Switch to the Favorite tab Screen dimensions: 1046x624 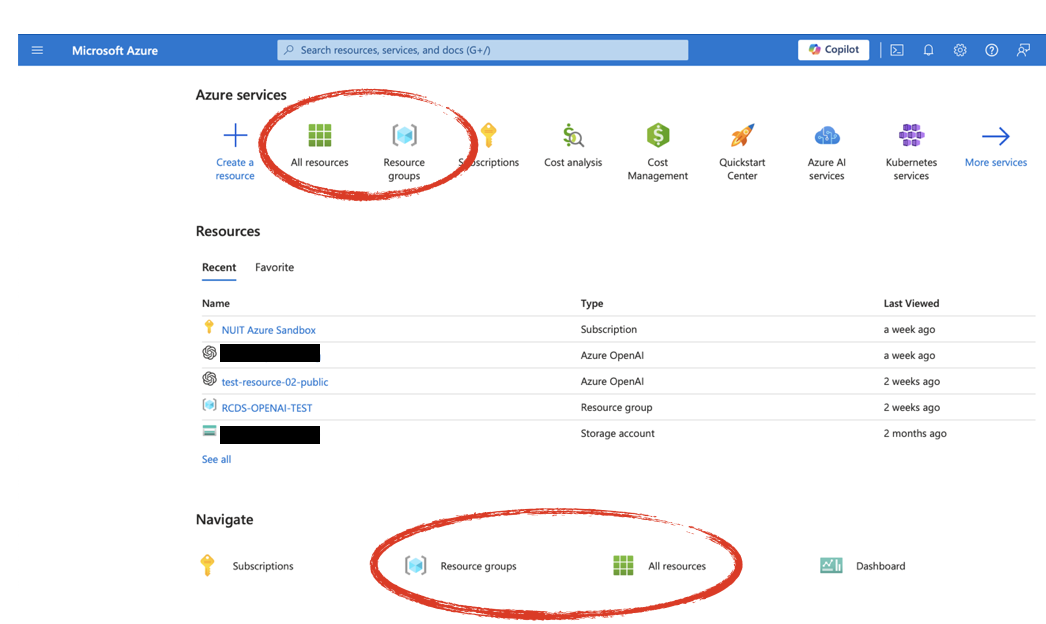pos(274,267)
